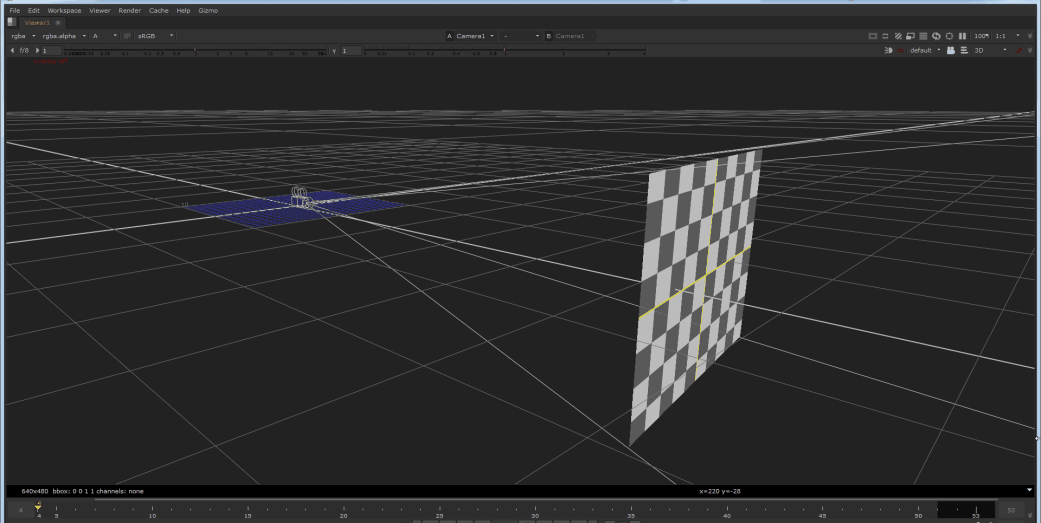The height and width of the screenshot is (523, 1041).
Task: Open the 3D view mode dropdown
Action: pos(991,50)
